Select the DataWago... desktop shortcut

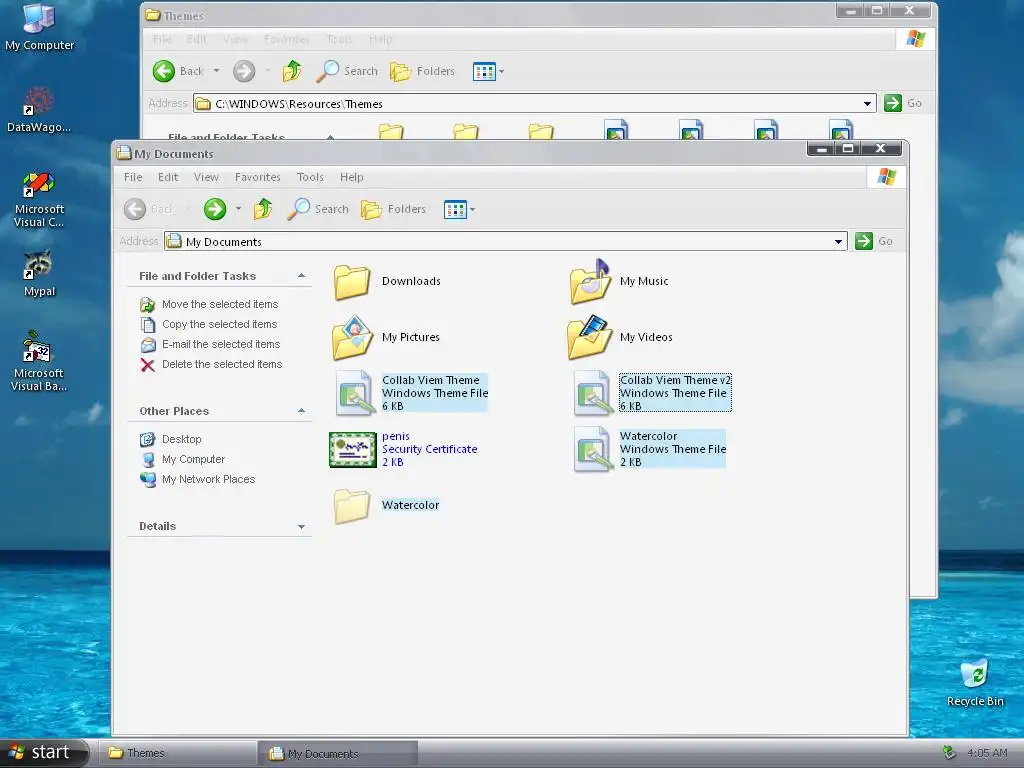click(39, 109)
